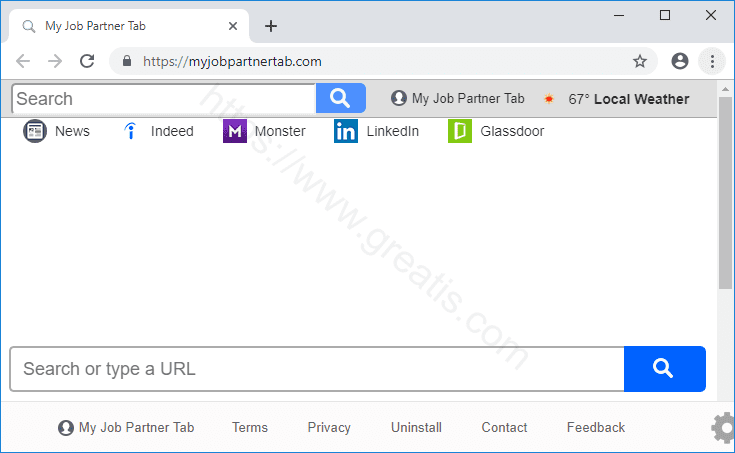Focus the top toolbar Search box
735x453 pixels.
(164, 99)
